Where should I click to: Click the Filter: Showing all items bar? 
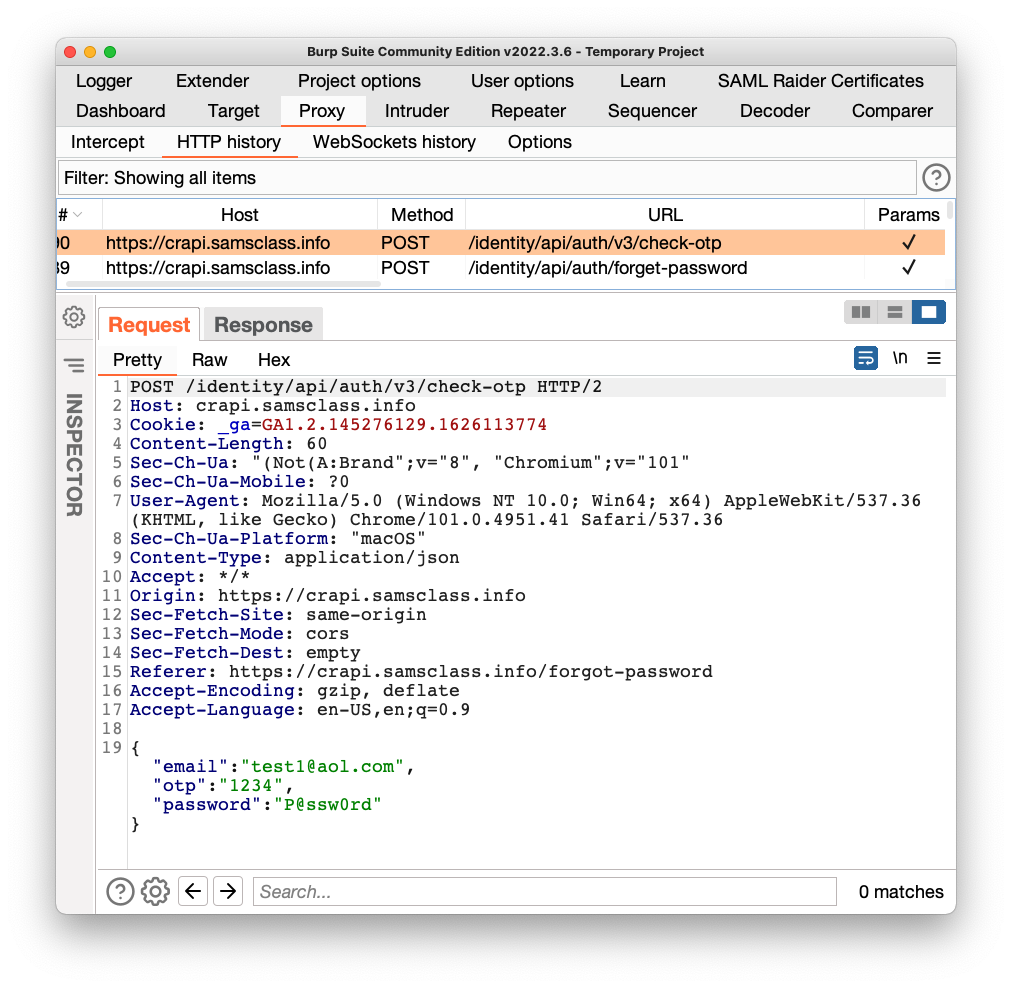point(487,177)
